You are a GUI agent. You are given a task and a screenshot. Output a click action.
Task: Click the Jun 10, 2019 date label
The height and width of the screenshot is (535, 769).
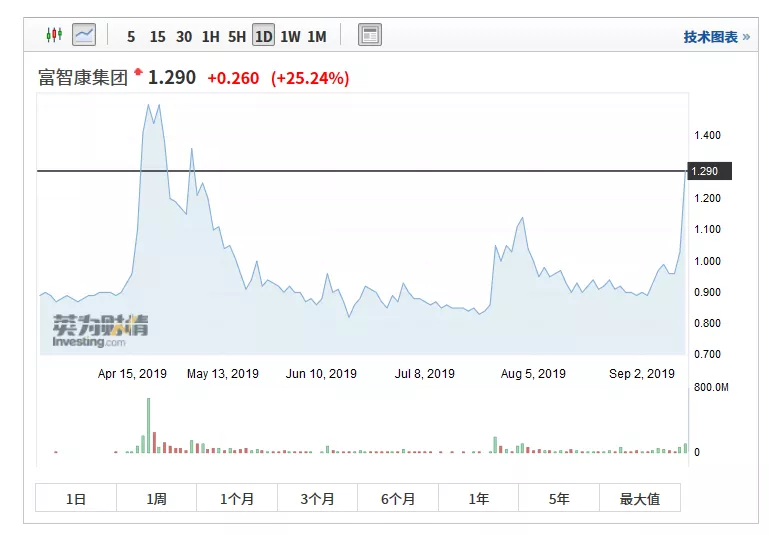coord(321,374)
